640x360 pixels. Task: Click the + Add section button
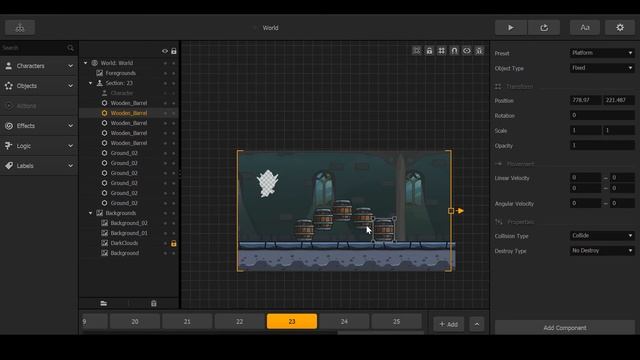[x=449, y=324]
